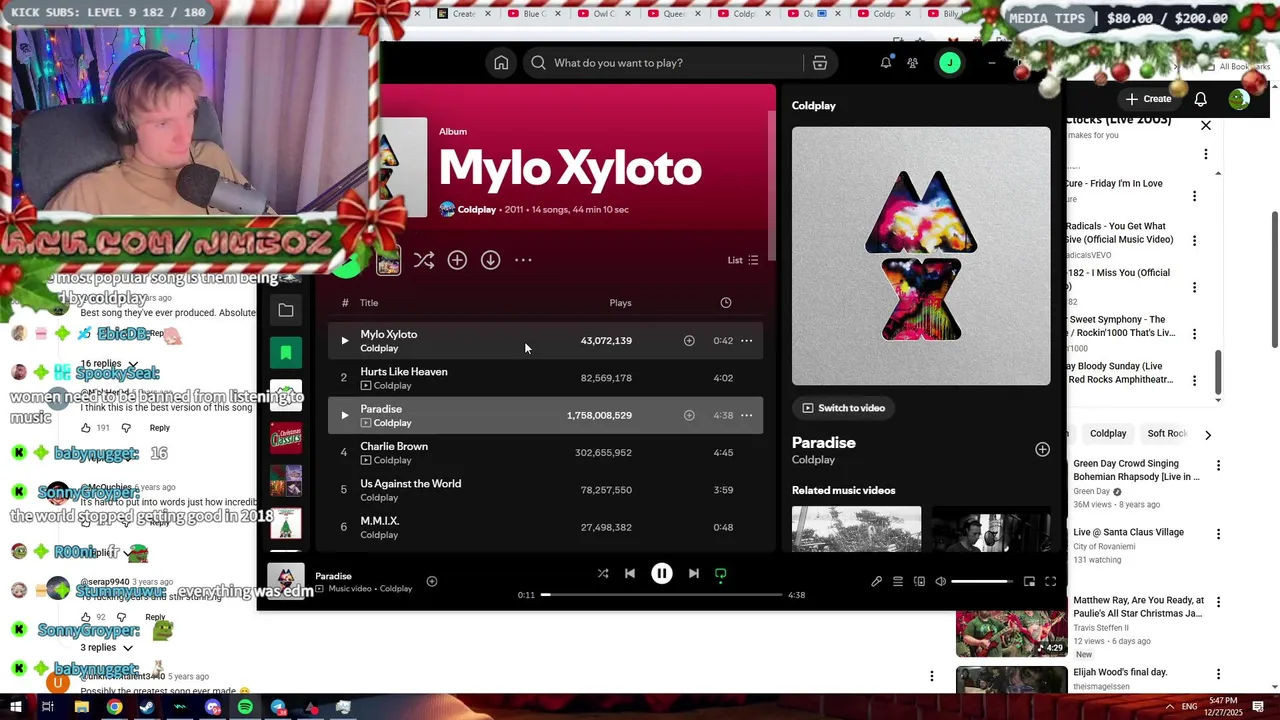Image resolution: width=1280 pixels, height=720 pixels.
Task: Play the Mylo Xyloto track
Action: 344,341
